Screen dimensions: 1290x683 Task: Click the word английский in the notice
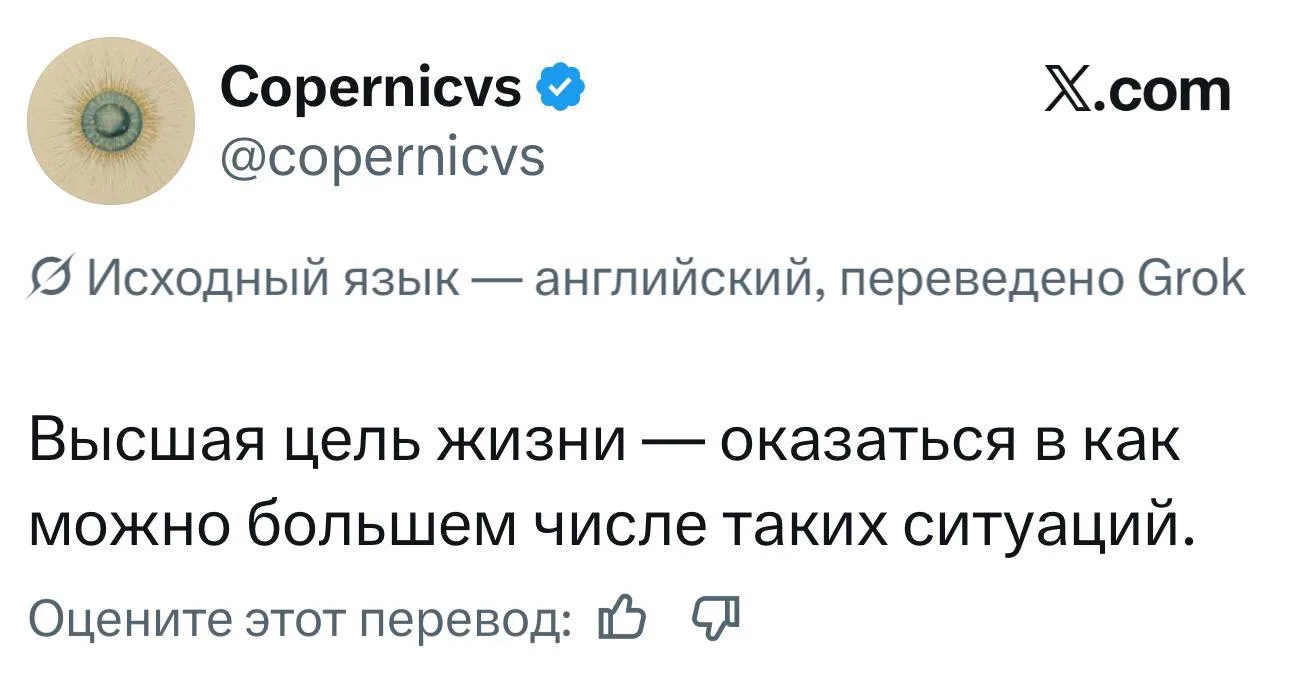click(x=670, y=280)
